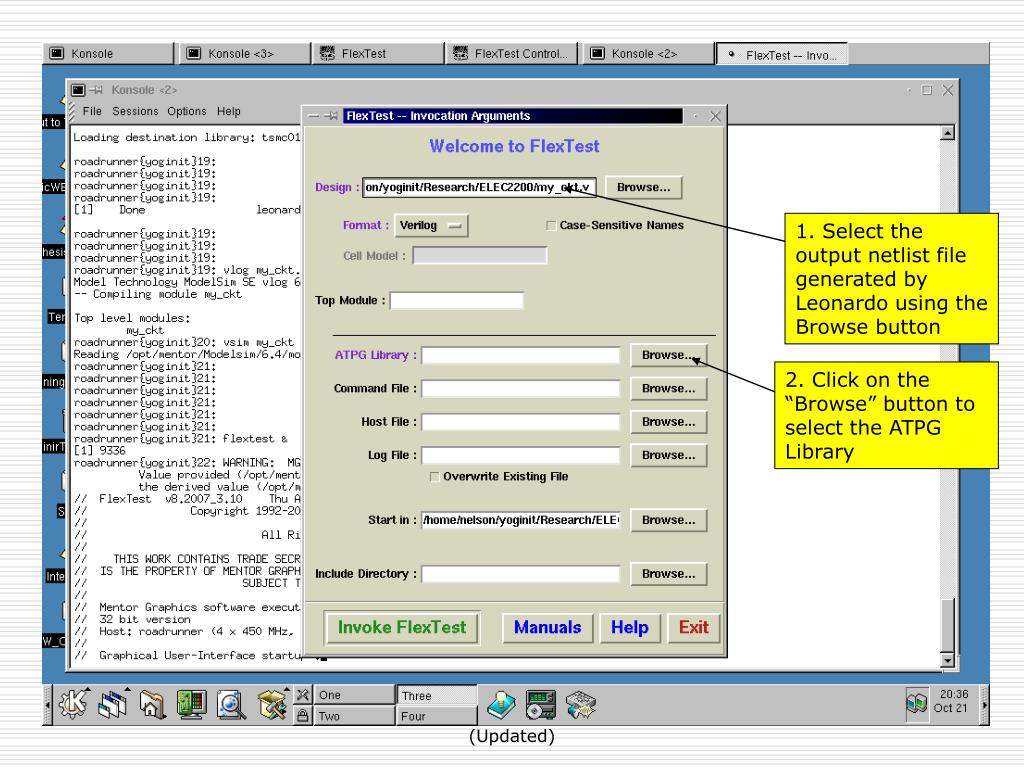Launch the terminal monitor icon in panel
1024x768 pixels.
click(191, 704)
